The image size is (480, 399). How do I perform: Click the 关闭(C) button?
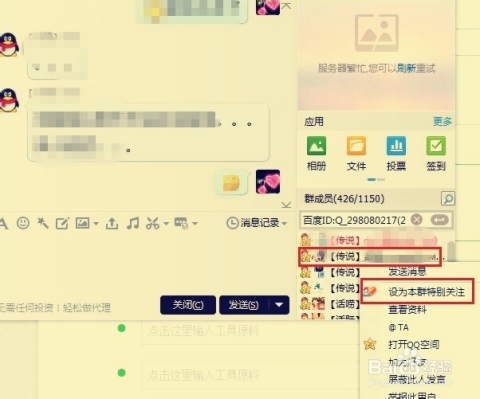coord(188,305)
